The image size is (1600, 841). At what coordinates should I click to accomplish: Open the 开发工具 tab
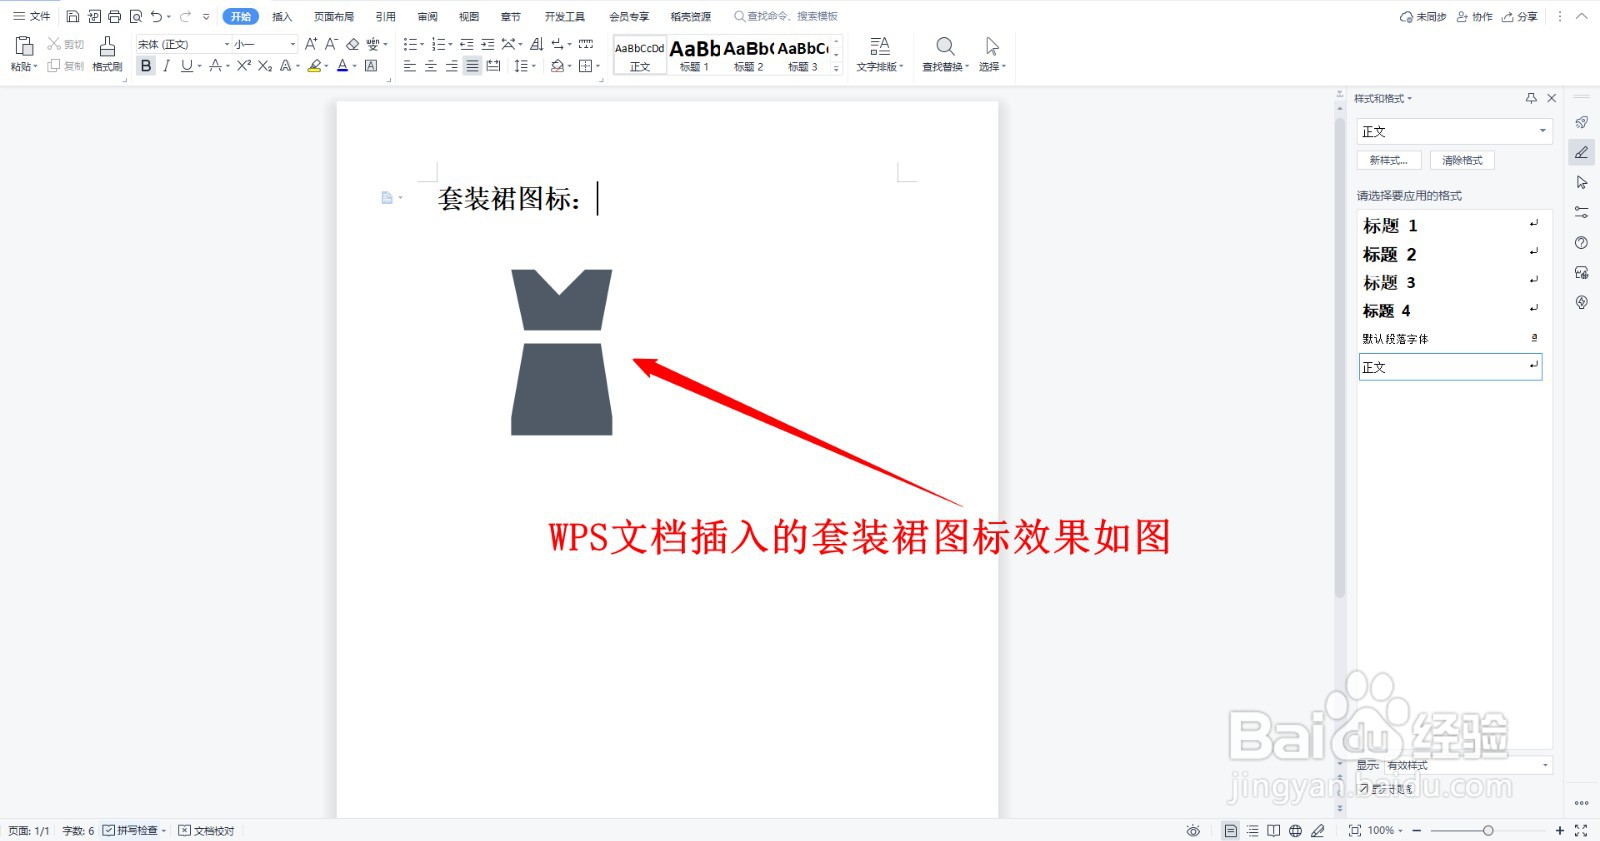(565, 16)
